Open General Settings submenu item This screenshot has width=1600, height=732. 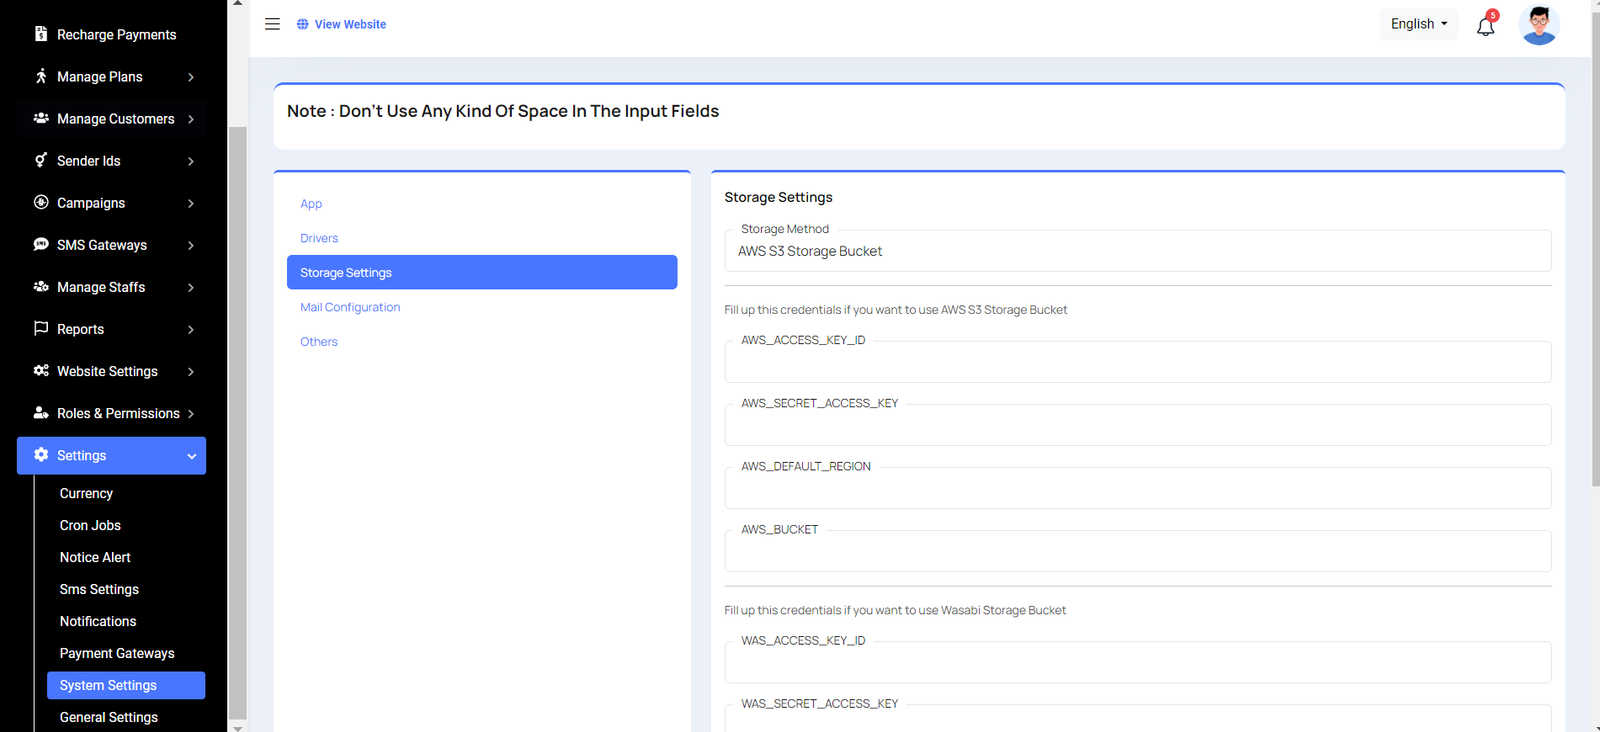[109, 717]
